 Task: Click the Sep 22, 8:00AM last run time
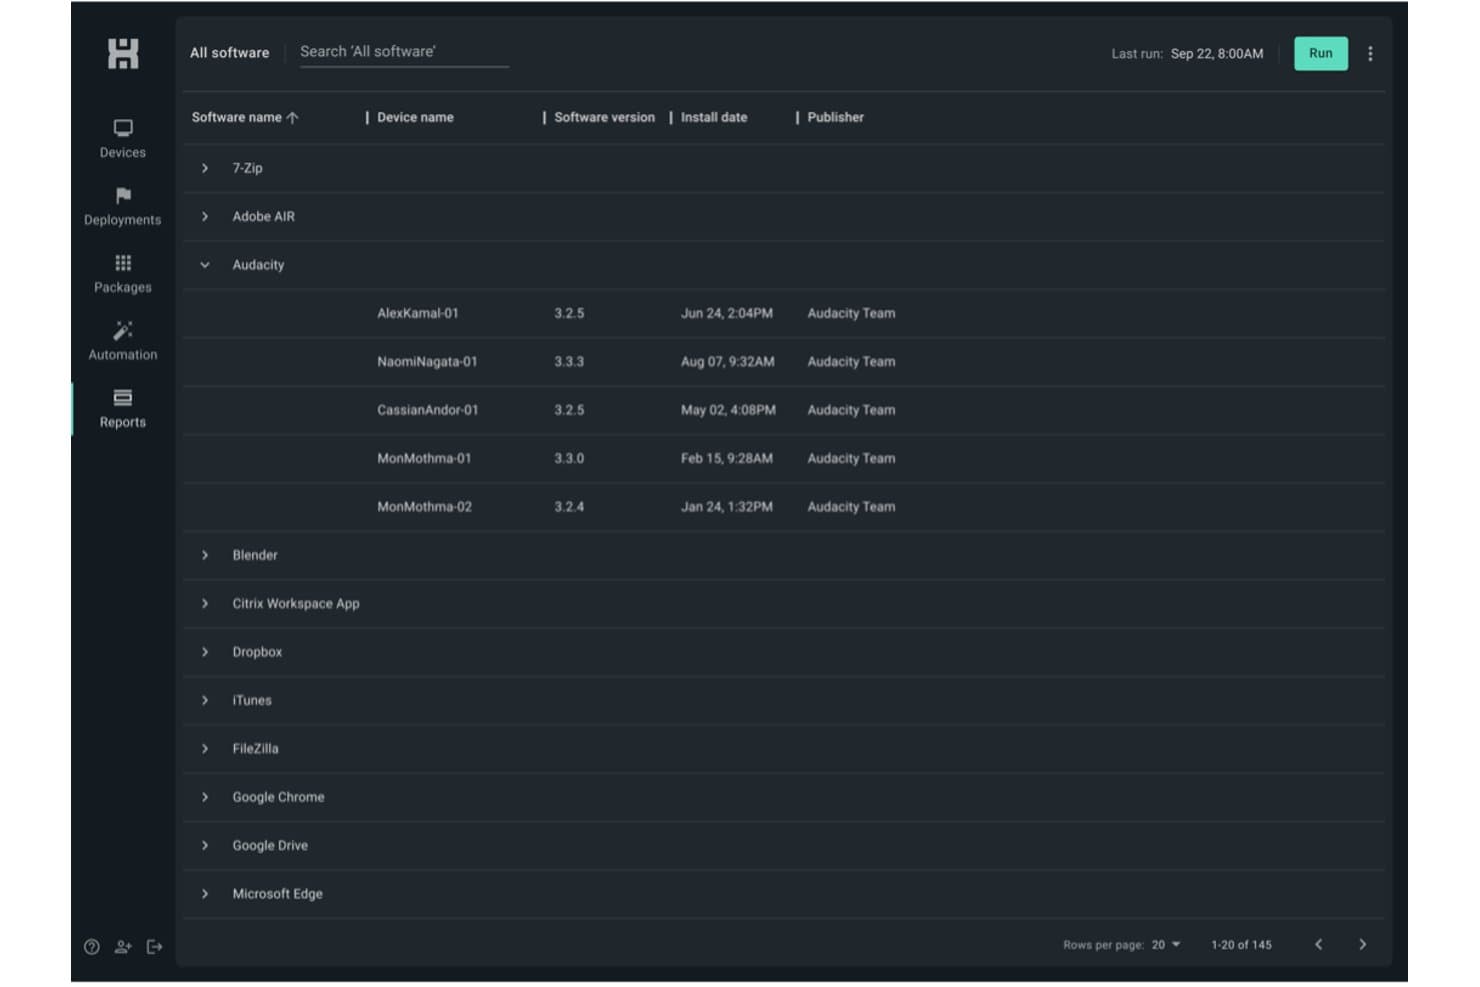click(1217, 54)
